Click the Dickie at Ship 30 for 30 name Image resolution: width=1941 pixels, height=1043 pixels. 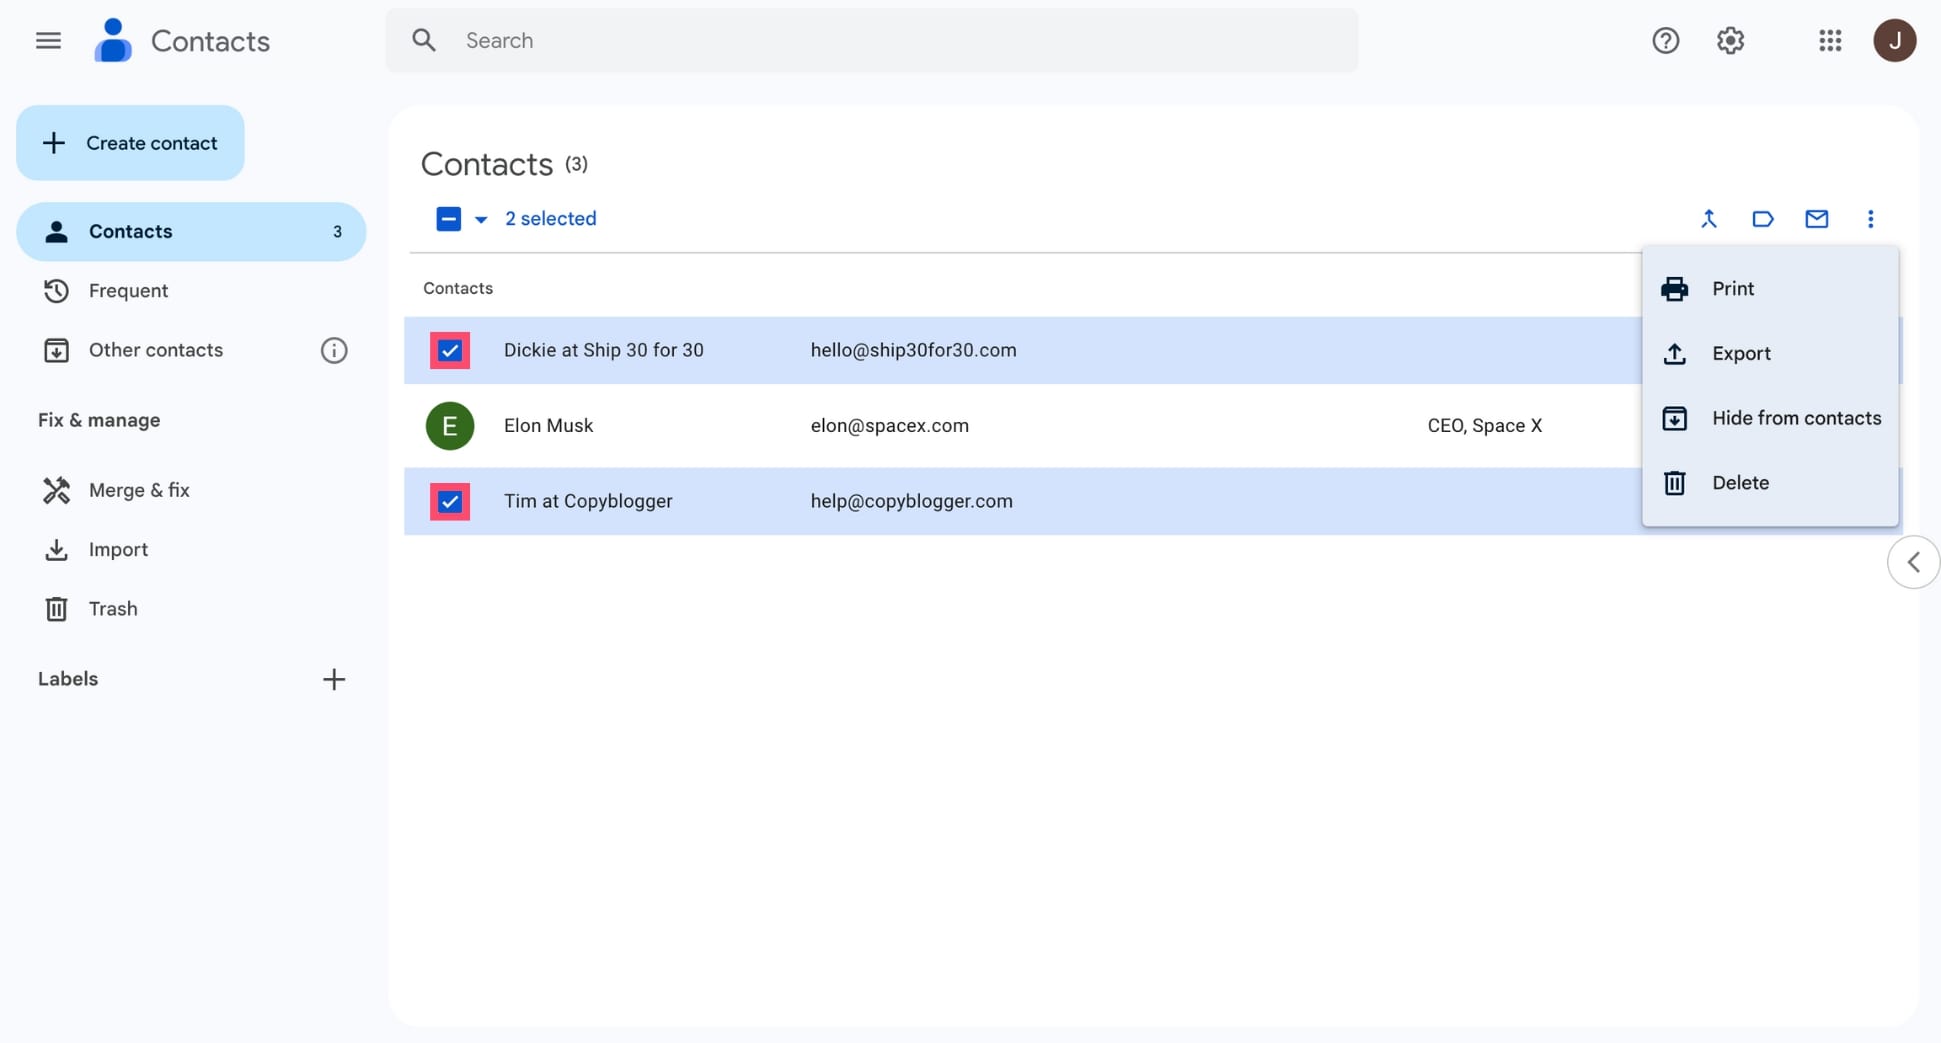point(603,350)
